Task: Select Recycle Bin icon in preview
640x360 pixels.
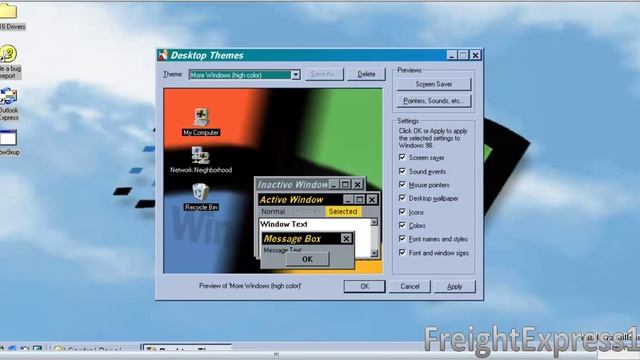Action: tap(201, 197)
